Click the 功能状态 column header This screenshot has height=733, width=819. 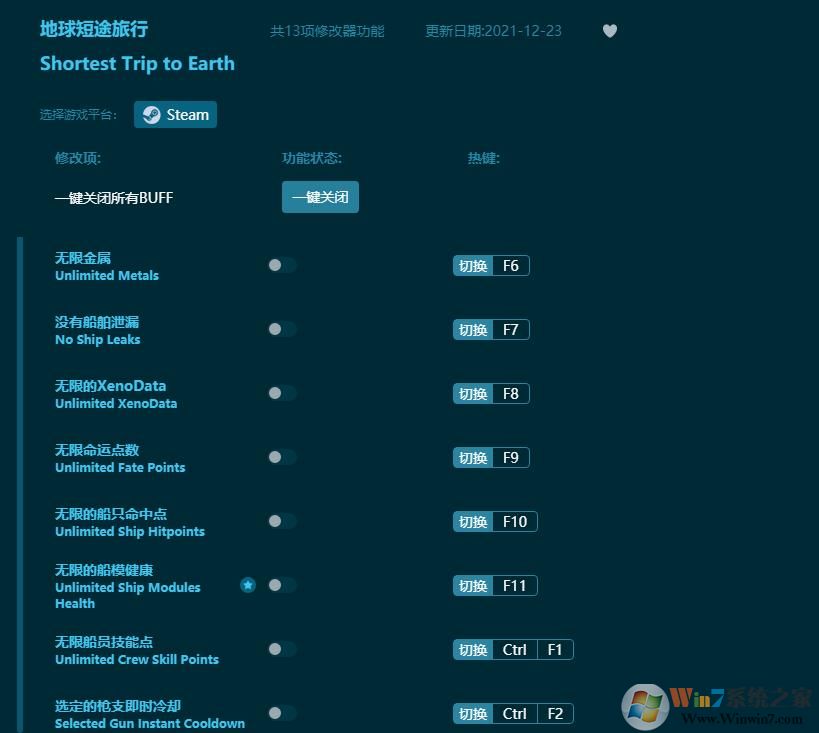312,158
